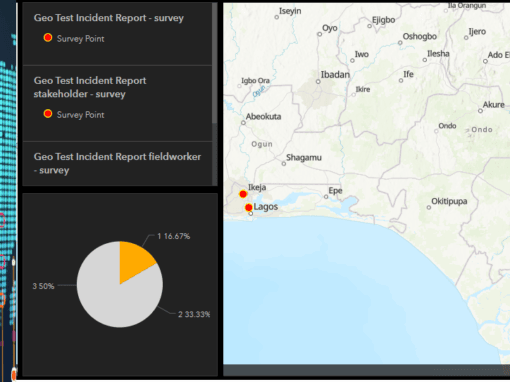This screenshot has height=382, width=510.
Task: Click the red survey point near Ikeja
Action: point(243,194)
